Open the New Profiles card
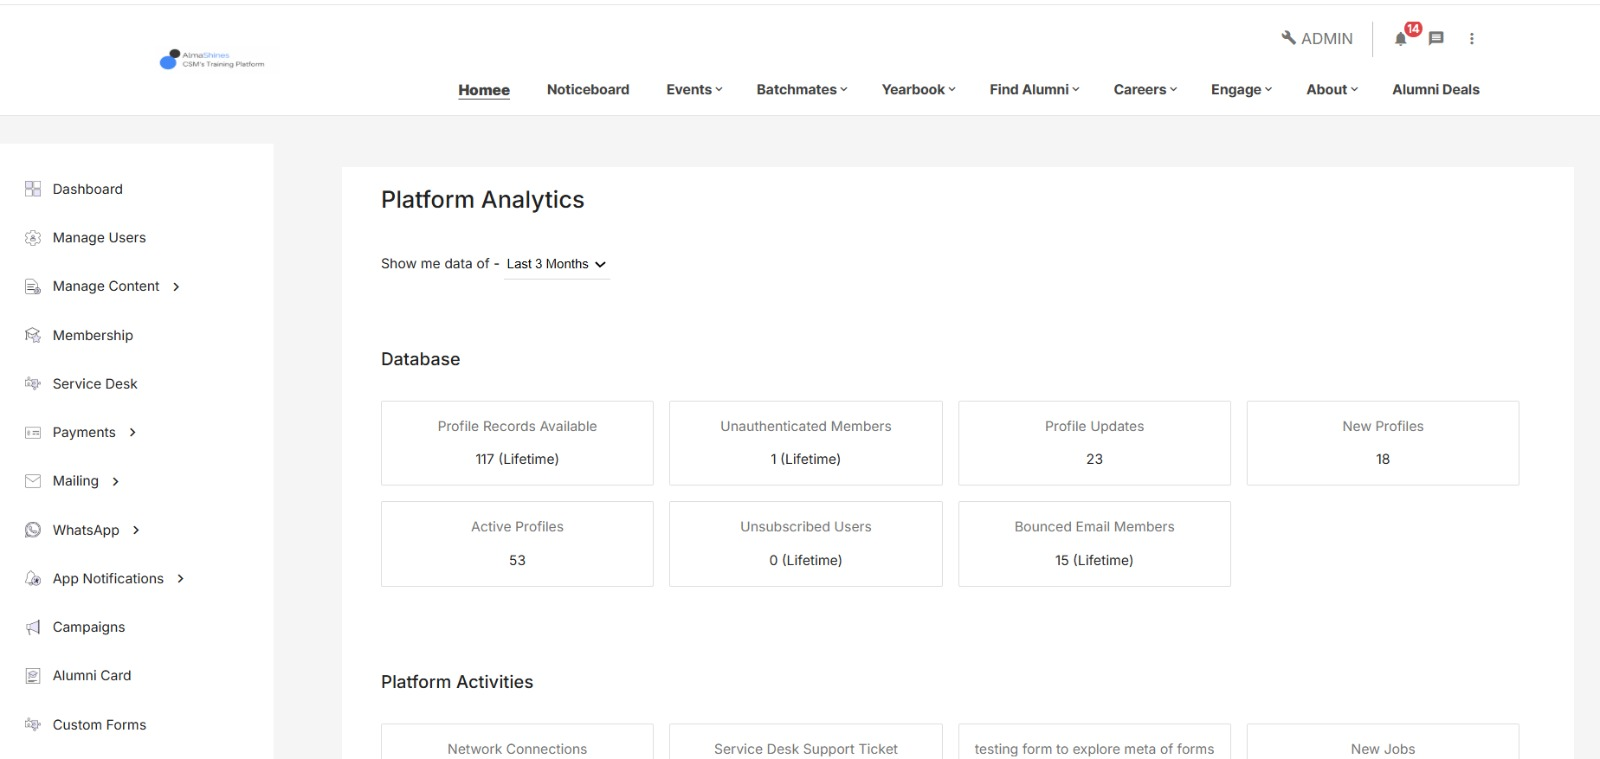 coord(1383,443)
